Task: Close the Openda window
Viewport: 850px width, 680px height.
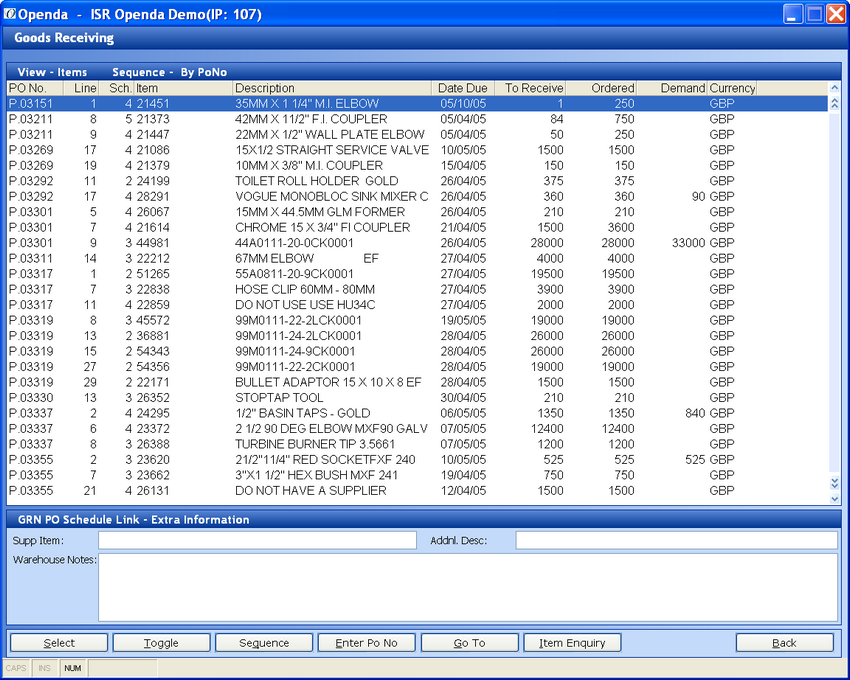Action: pos(835,14)
